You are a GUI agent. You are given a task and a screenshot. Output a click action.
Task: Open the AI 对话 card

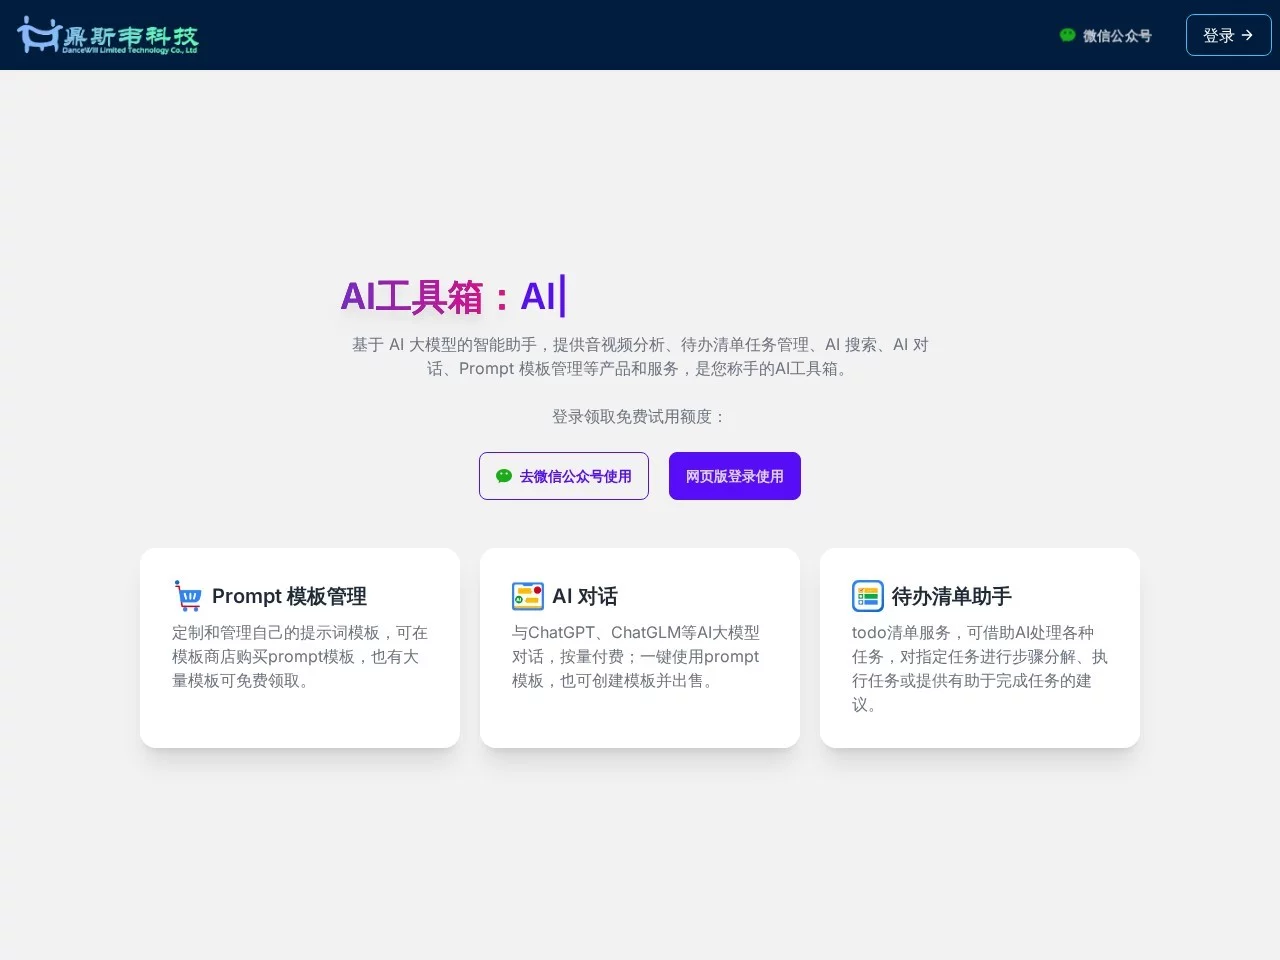point(639,647)
